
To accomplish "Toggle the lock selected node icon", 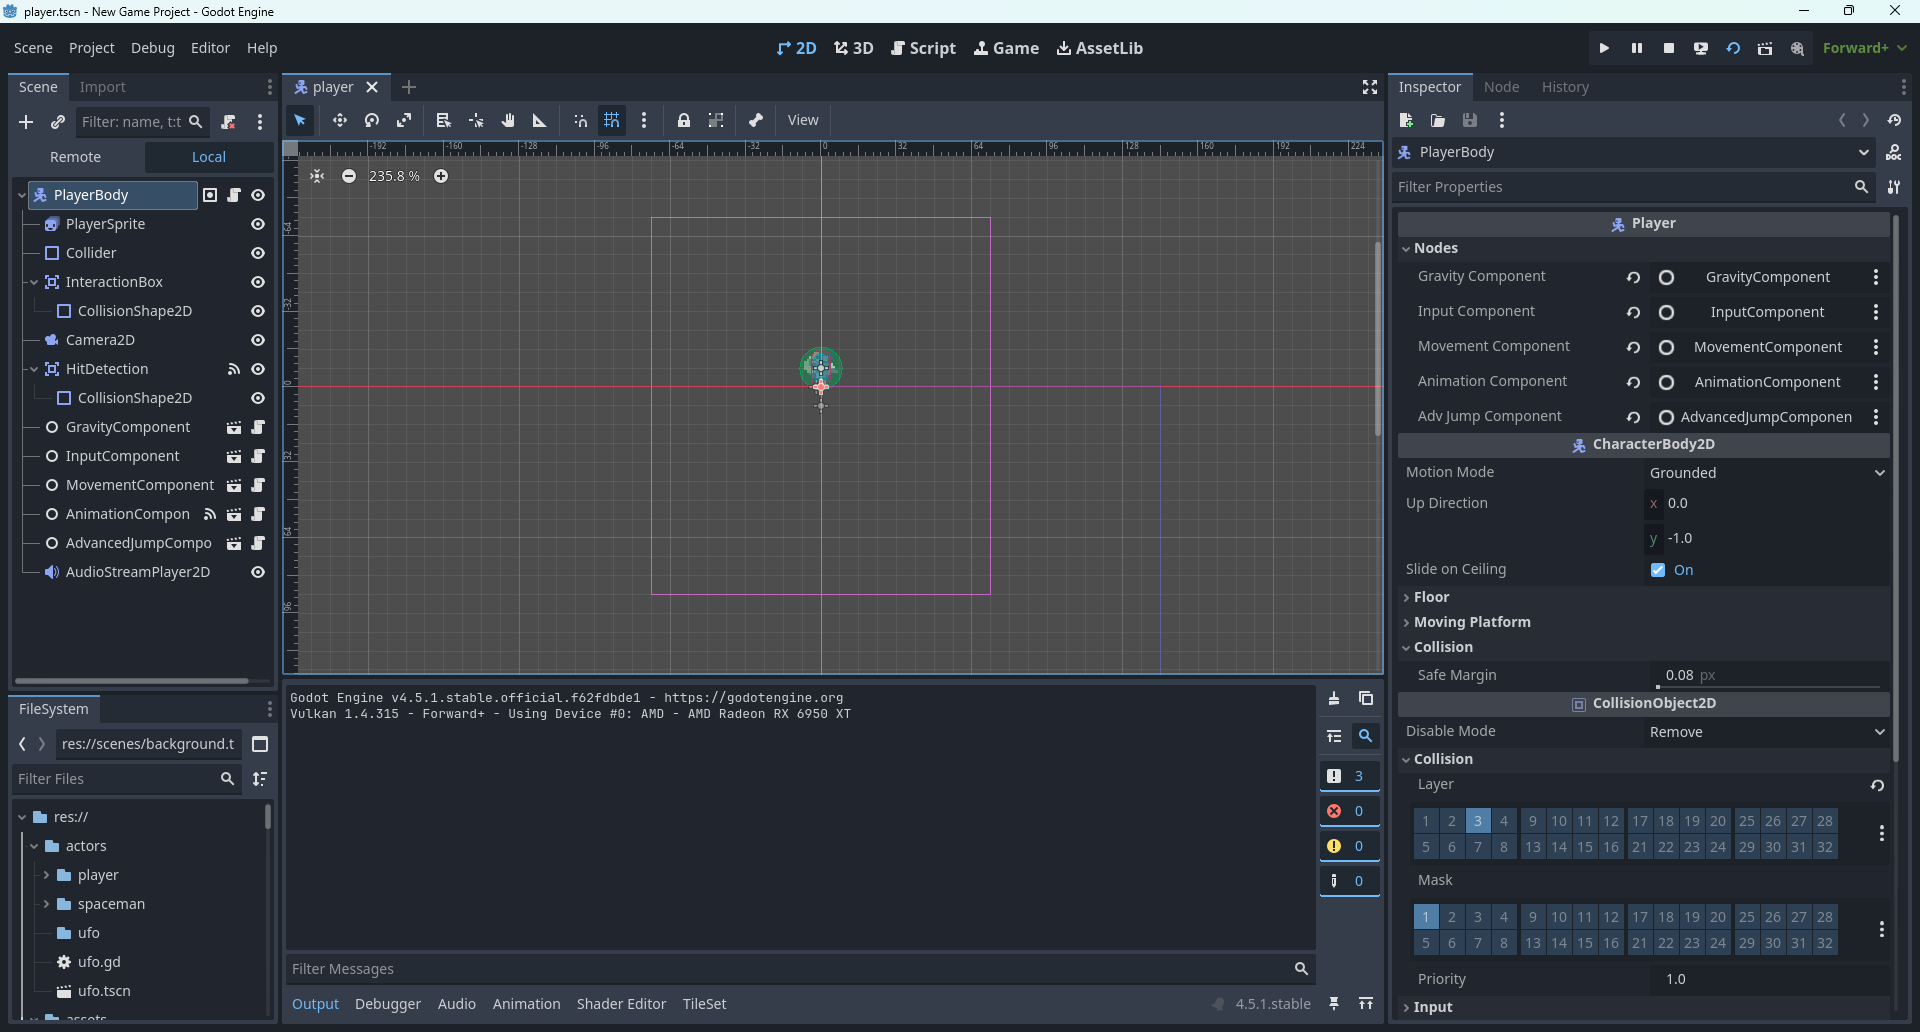I will (684, 120).
